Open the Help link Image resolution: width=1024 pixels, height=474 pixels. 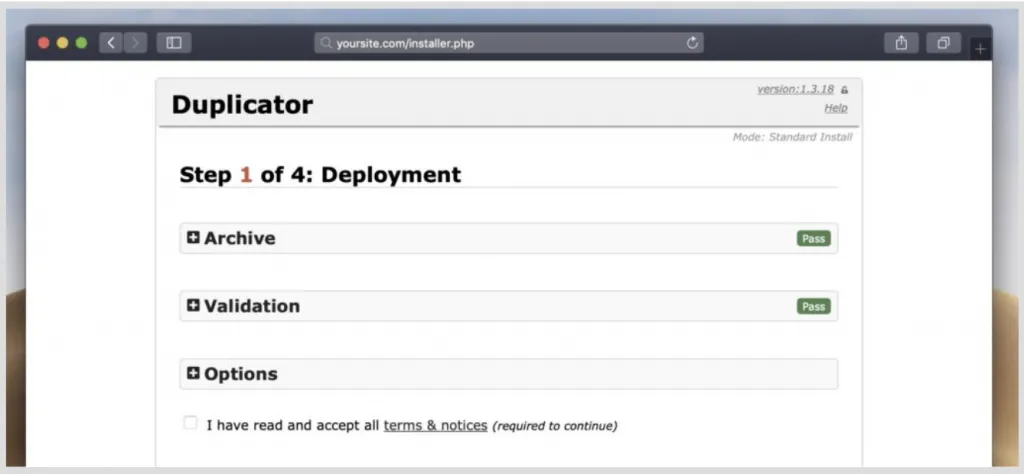click(x=835, y=108)
